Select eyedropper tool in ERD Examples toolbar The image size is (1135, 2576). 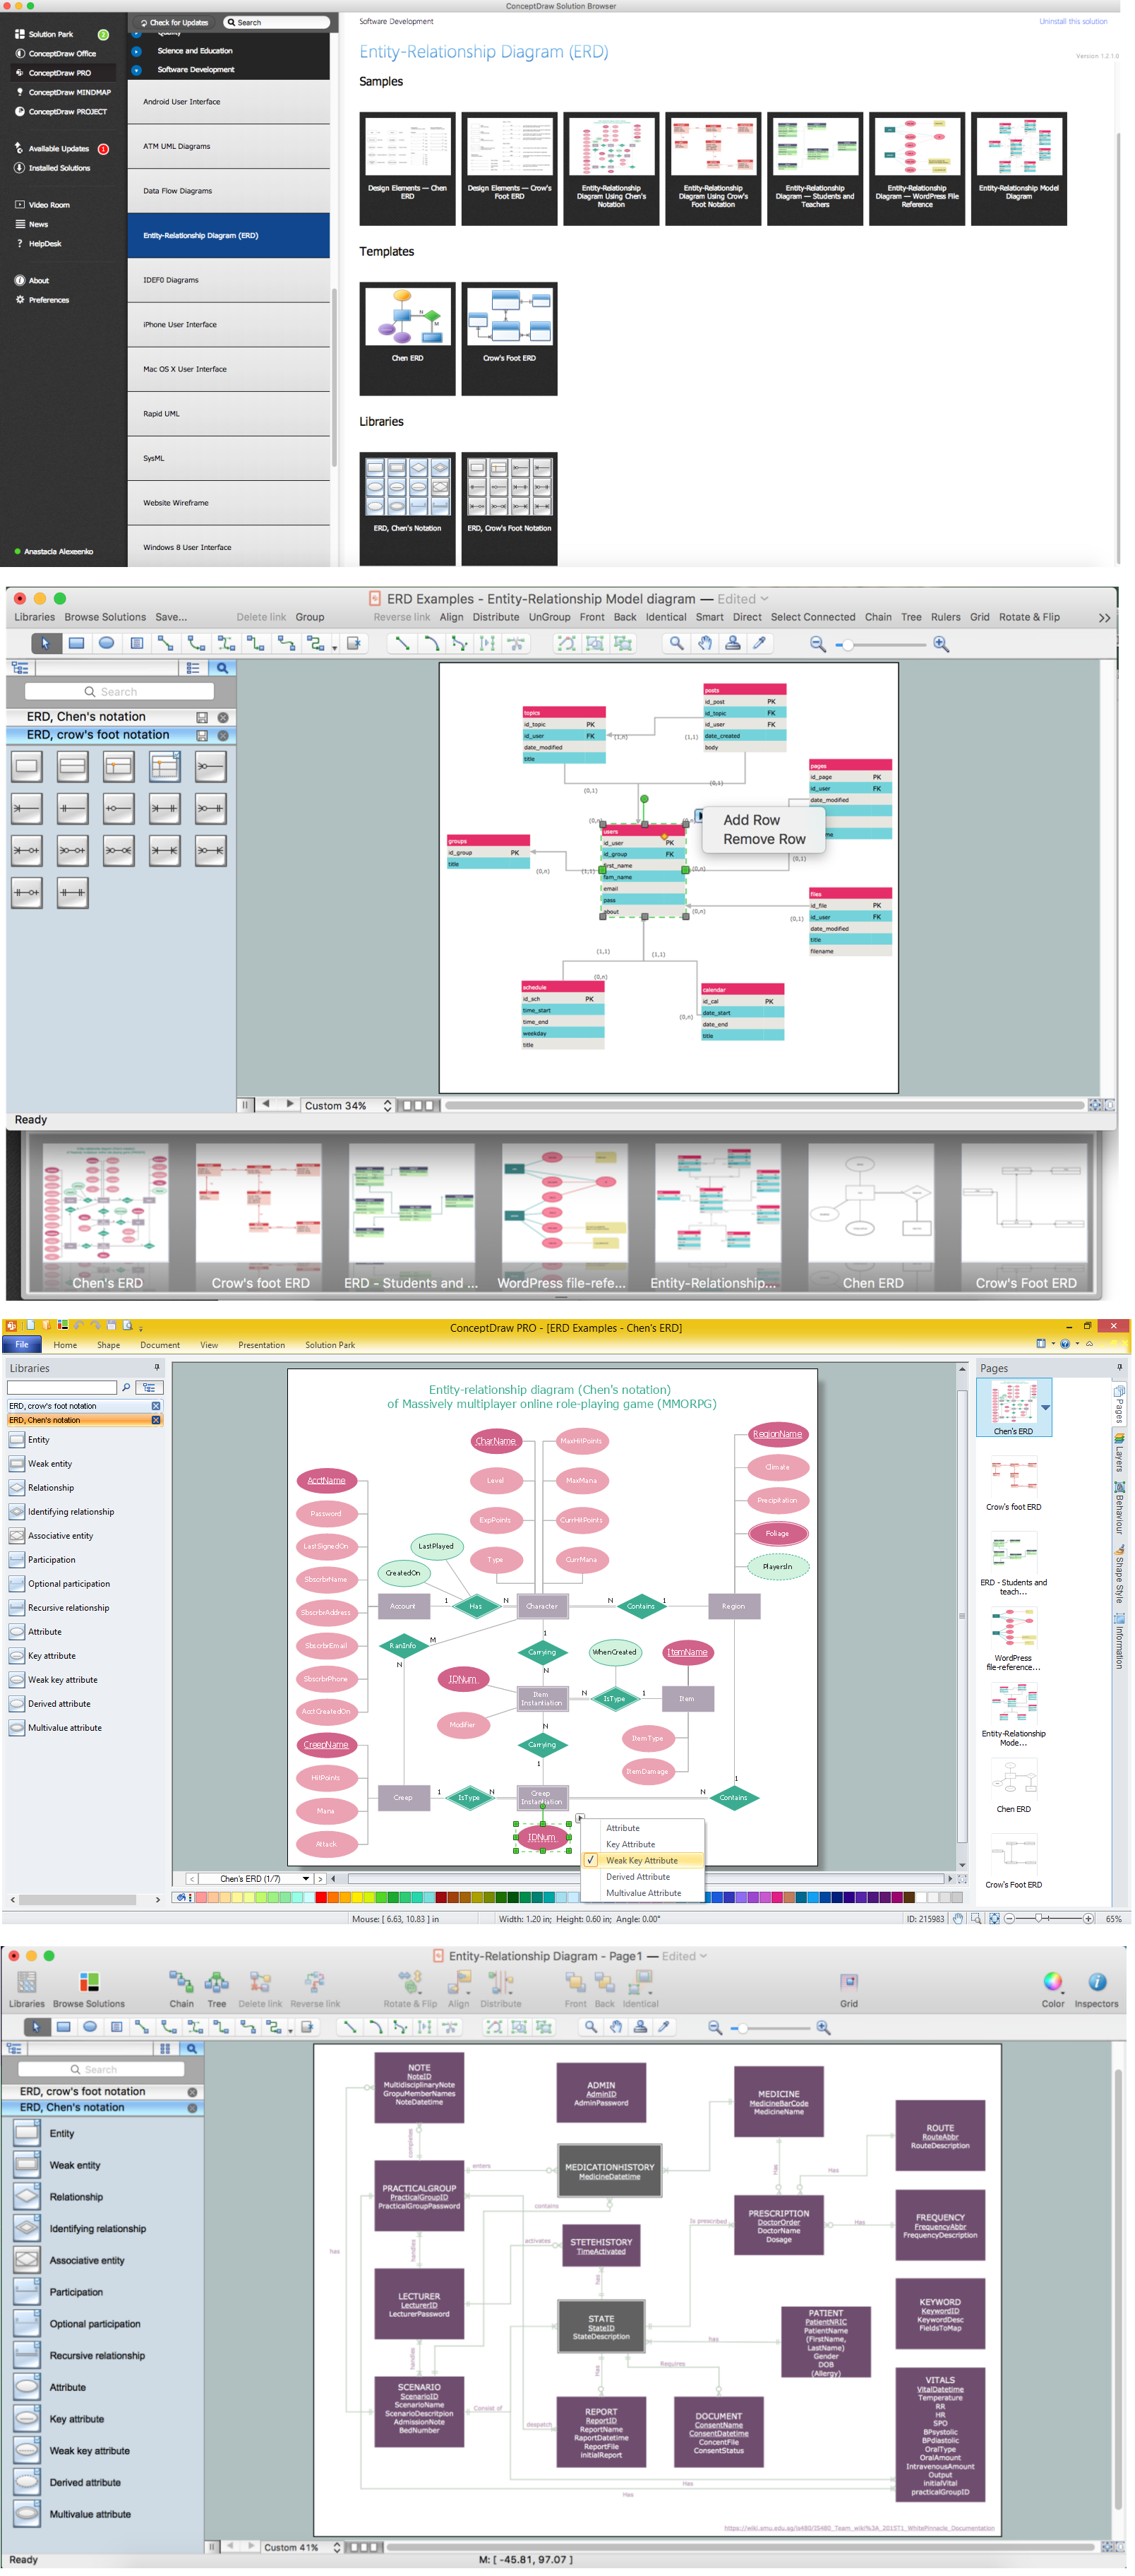[759, 643]
